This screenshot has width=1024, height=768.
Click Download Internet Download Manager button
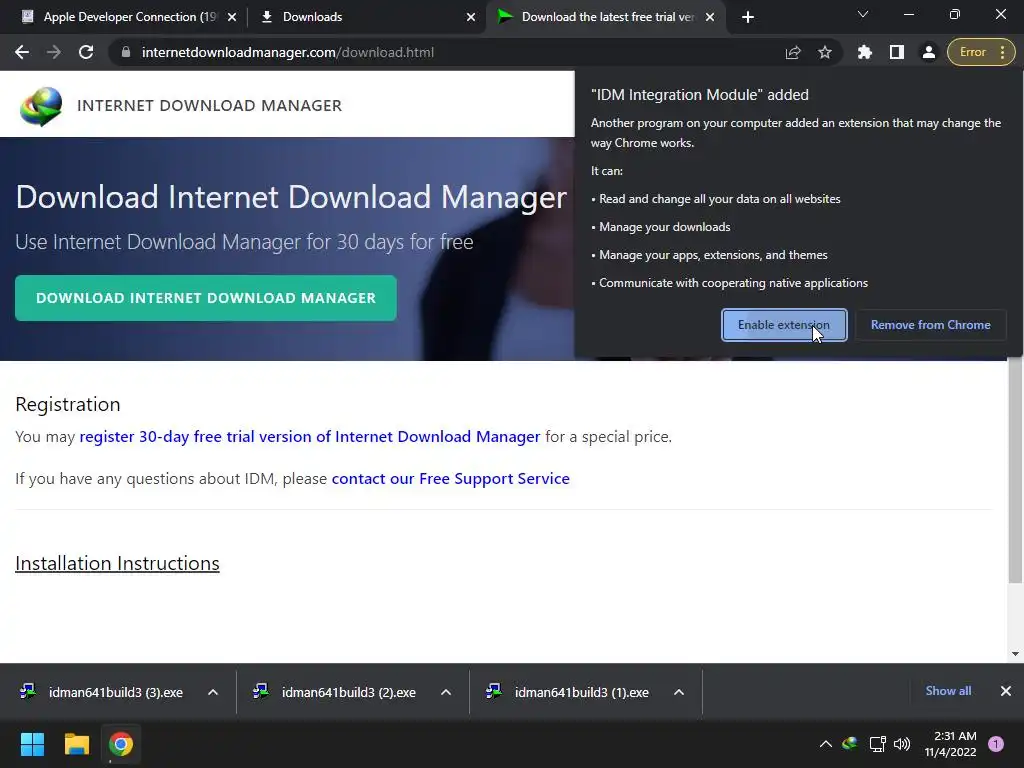206,298
